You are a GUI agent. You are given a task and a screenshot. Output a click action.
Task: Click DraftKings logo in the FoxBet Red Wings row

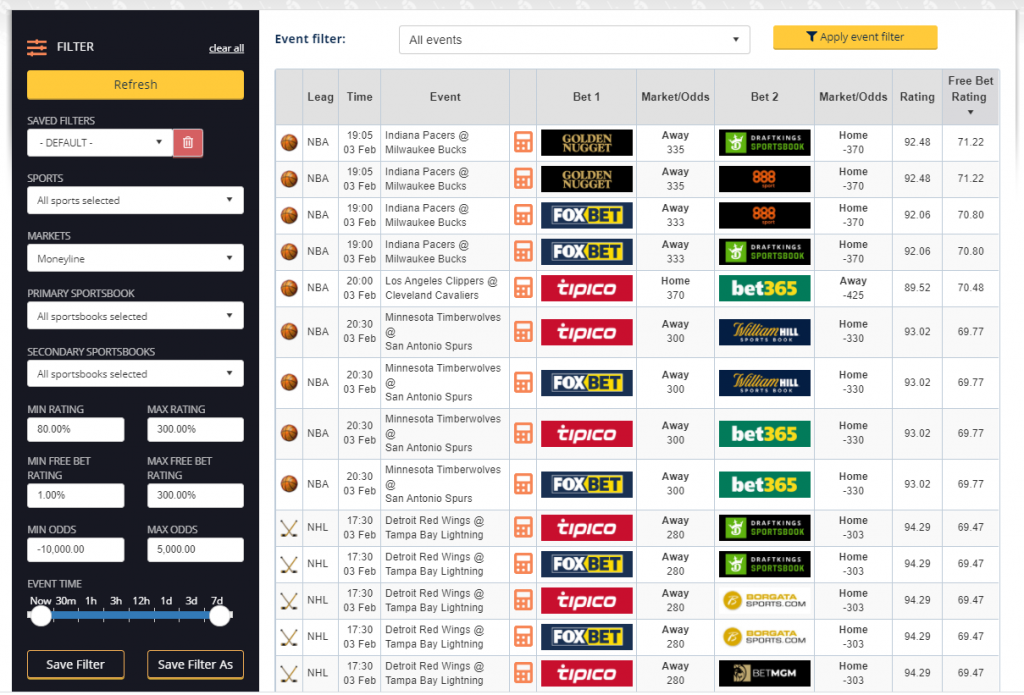pyautogui.click(x=764, y=564)
